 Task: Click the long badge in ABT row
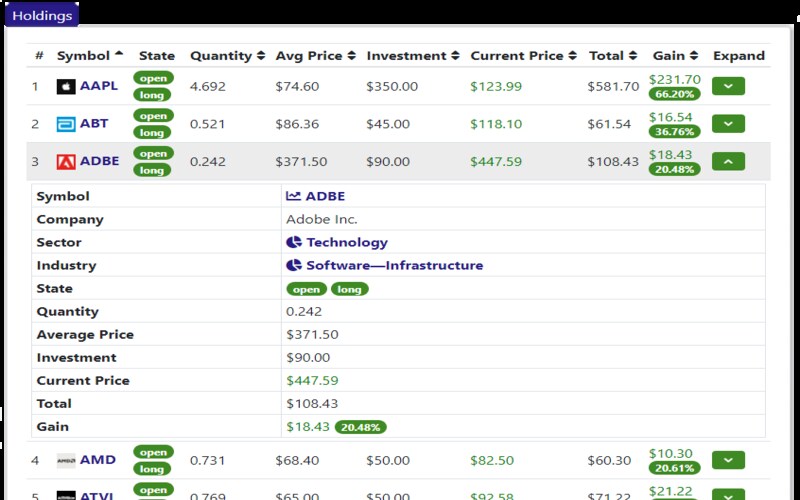[152, 133]
